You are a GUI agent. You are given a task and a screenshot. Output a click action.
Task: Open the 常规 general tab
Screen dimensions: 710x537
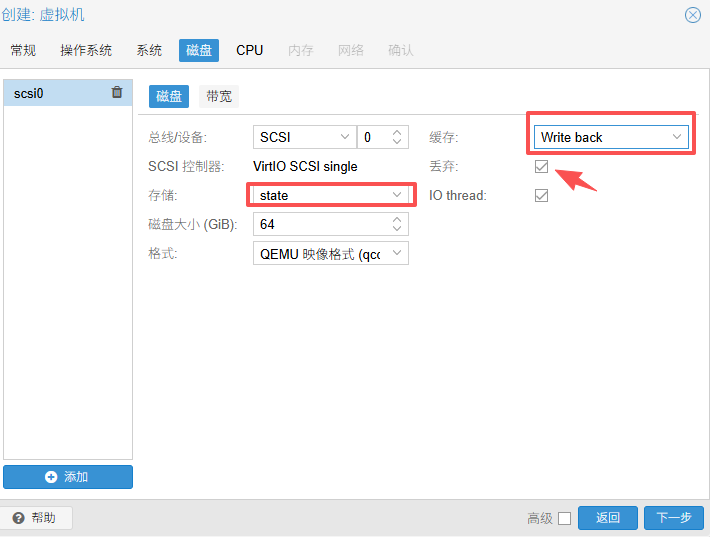point(23,50)
